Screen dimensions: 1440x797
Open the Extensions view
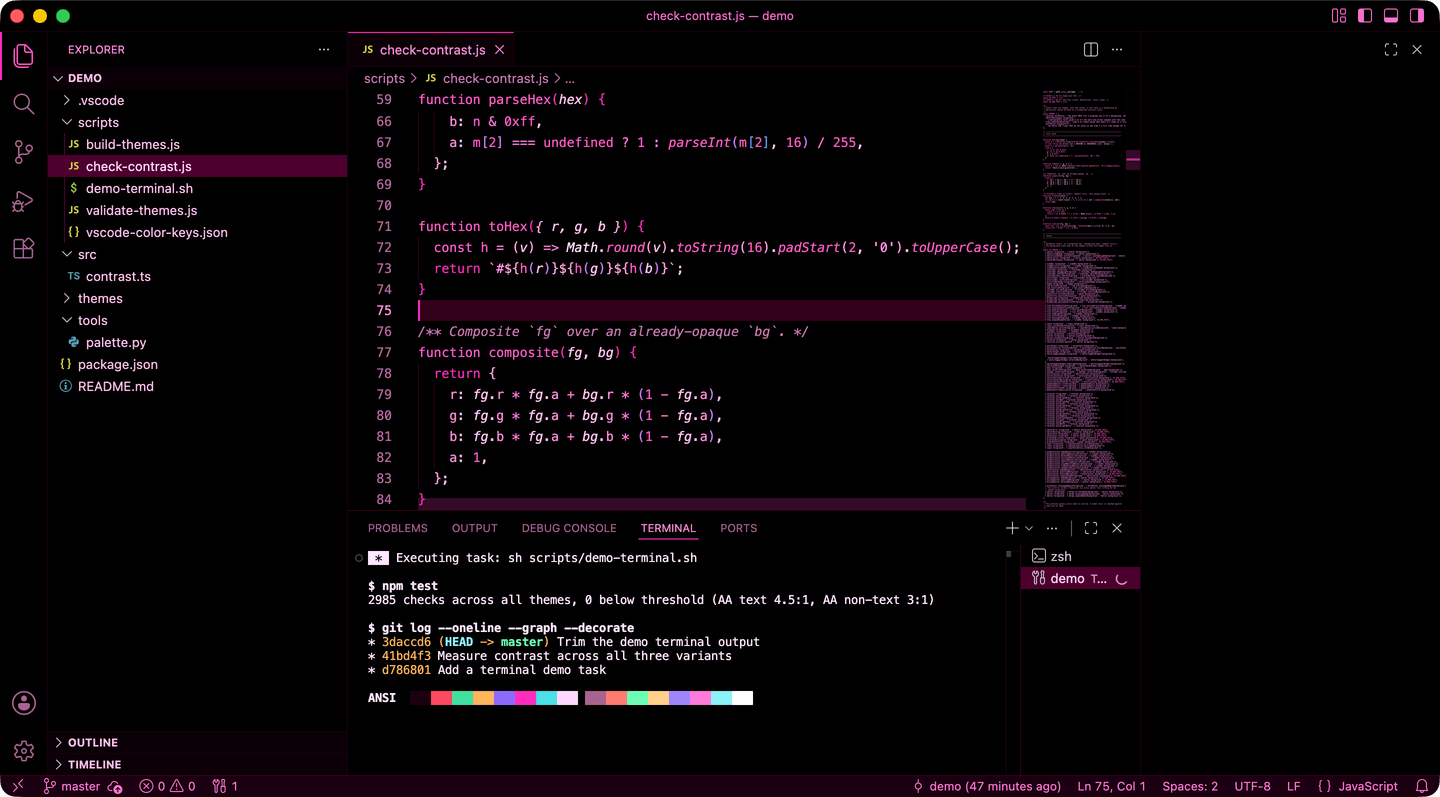tap(24, 248)
